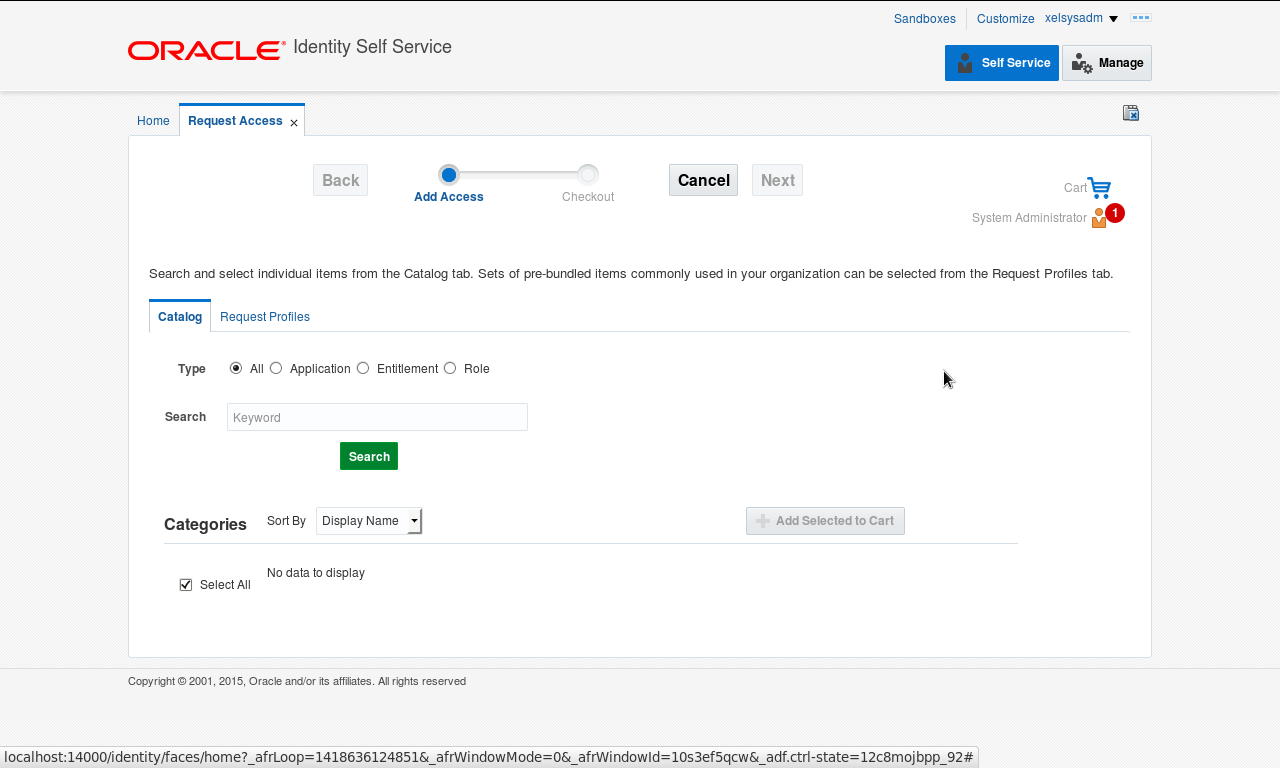Image resolution: width=1280 pixels, height=768 pixels.
Task: Select the Role type radio button
Action: [x=450, y=368]
